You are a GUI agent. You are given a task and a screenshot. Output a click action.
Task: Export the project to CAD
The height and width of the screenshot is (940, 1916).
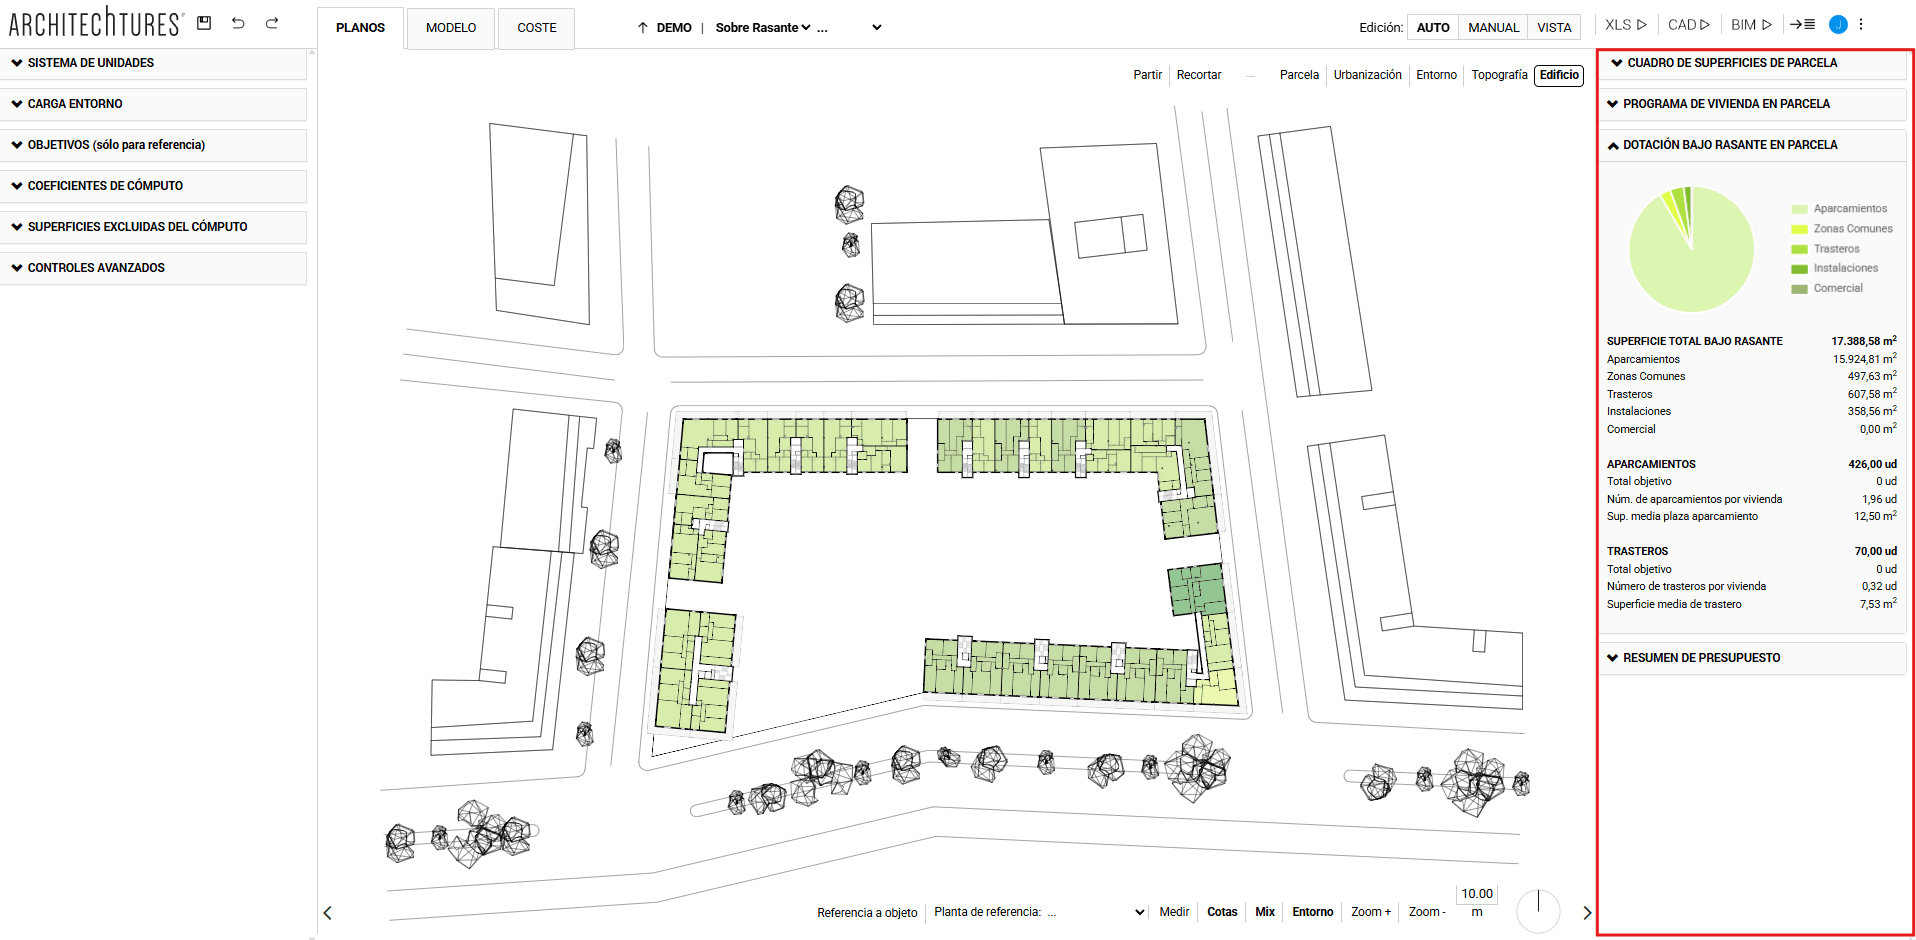tap(1688, 25)
